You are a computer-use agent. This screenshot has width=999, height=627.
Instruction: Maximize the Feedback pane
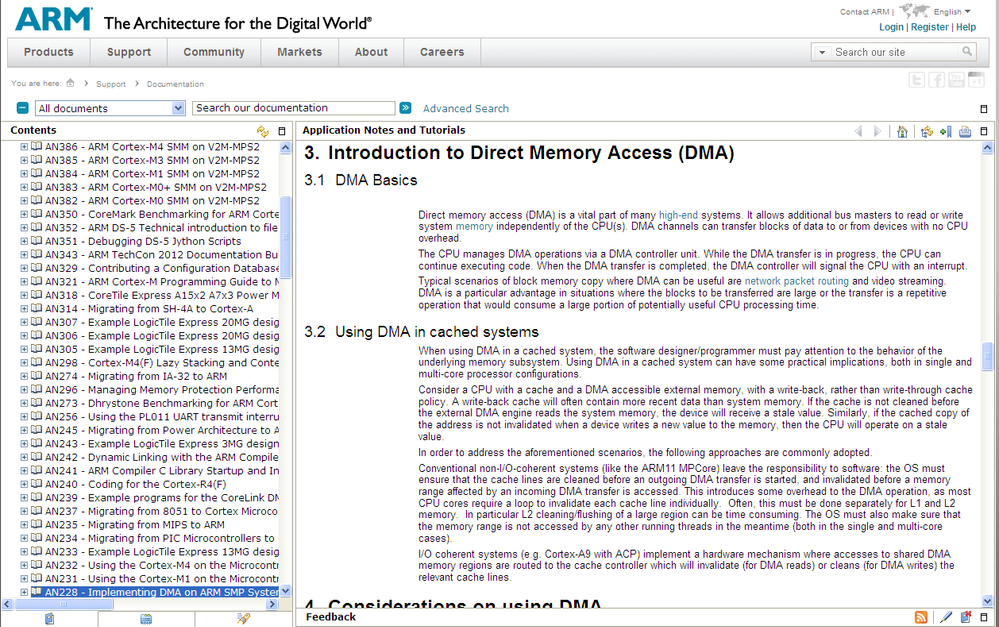coord(984,617)
